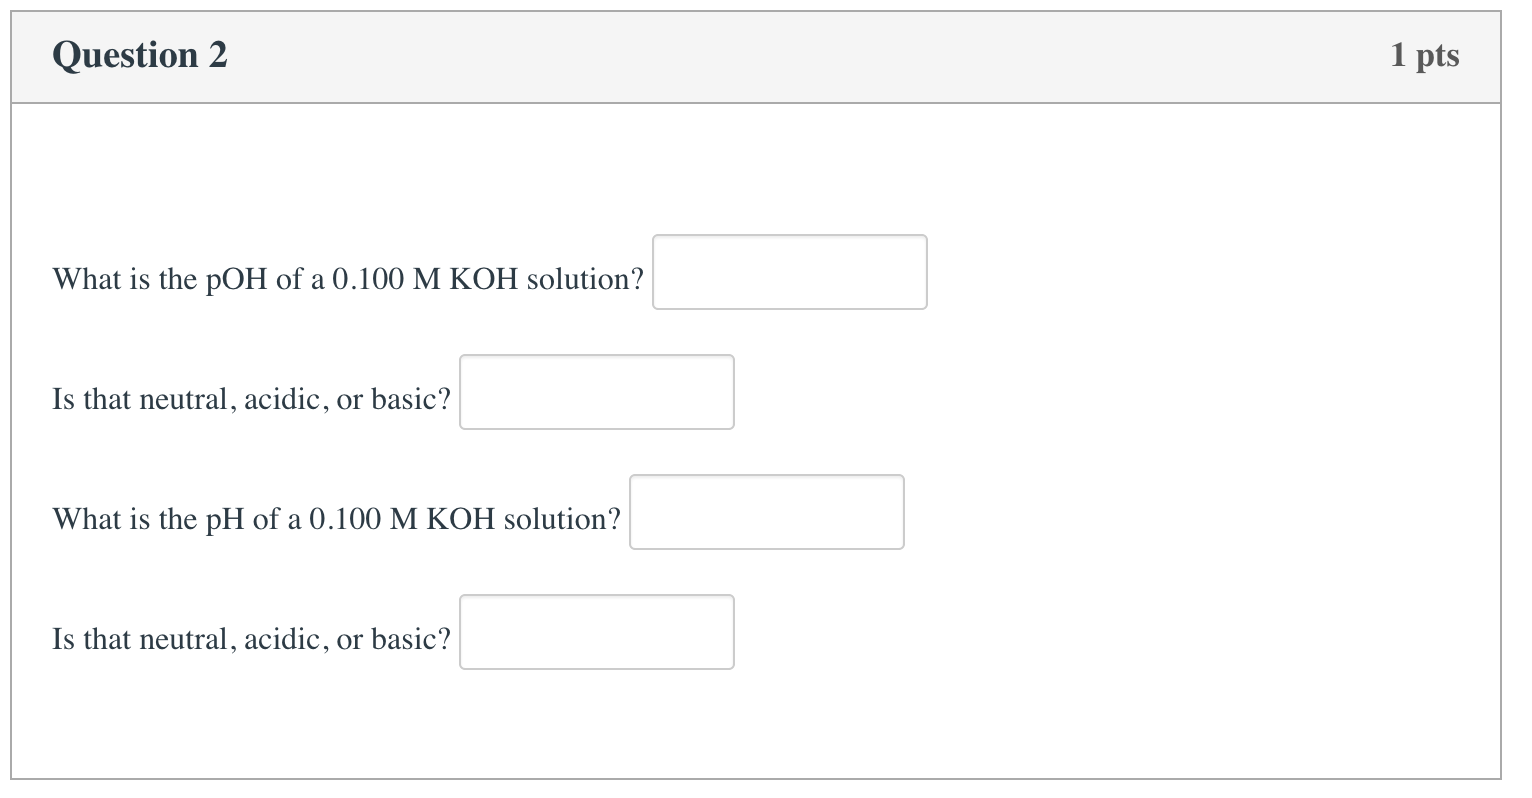1532x798 pixels.
Task: Click the last "Is that neutral, acidic, or basic?" text
Action: click(x=251, y=639)
